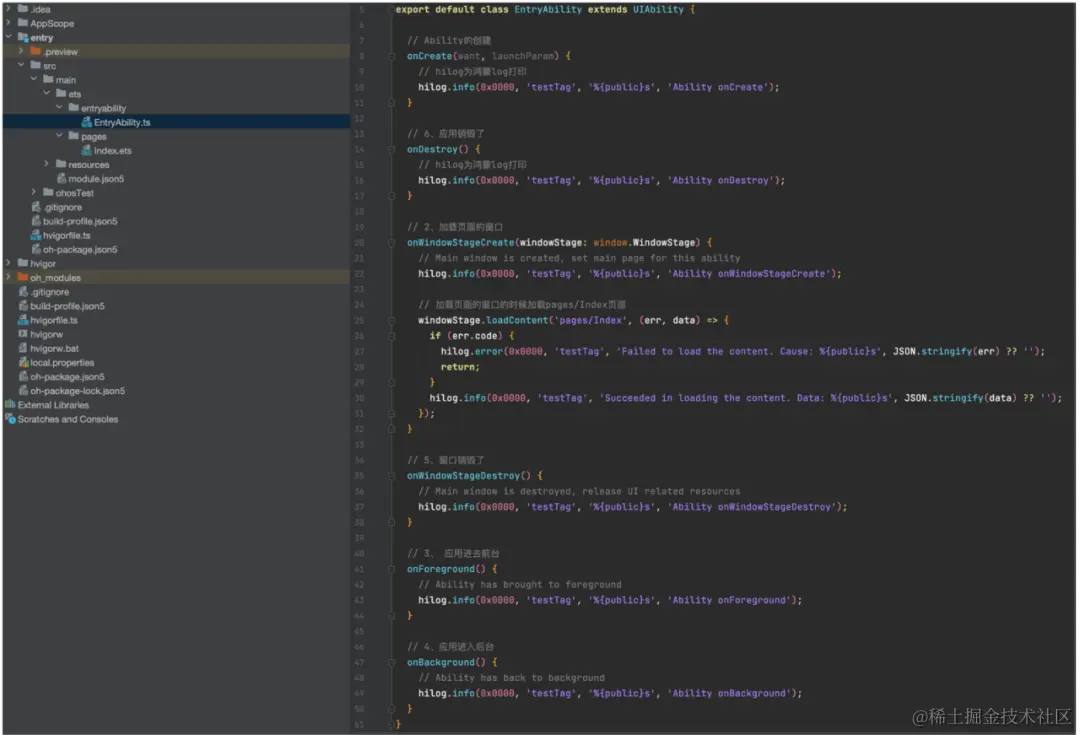This screenshot has height=735, width=1080.
Task: Click the oh-package-lock.json5 file icon
Action: point(23,391)
